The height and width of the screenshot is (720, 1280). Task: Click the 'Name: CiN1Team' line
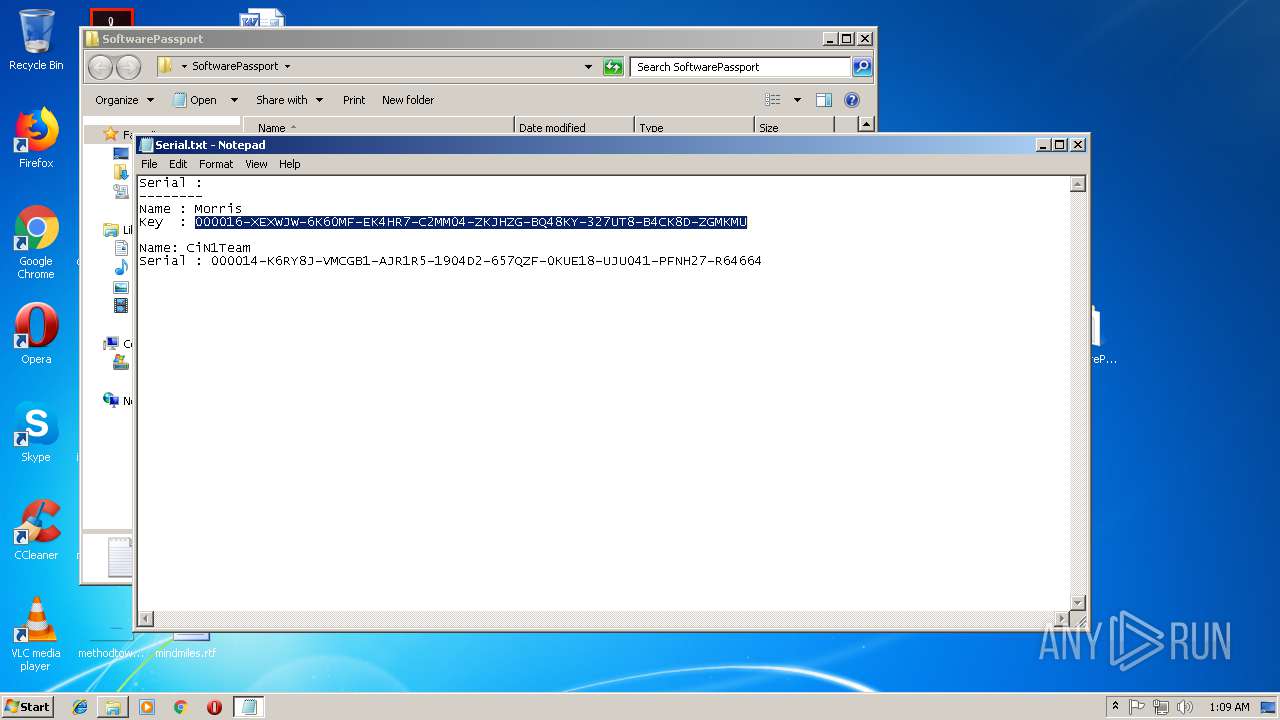195,248
